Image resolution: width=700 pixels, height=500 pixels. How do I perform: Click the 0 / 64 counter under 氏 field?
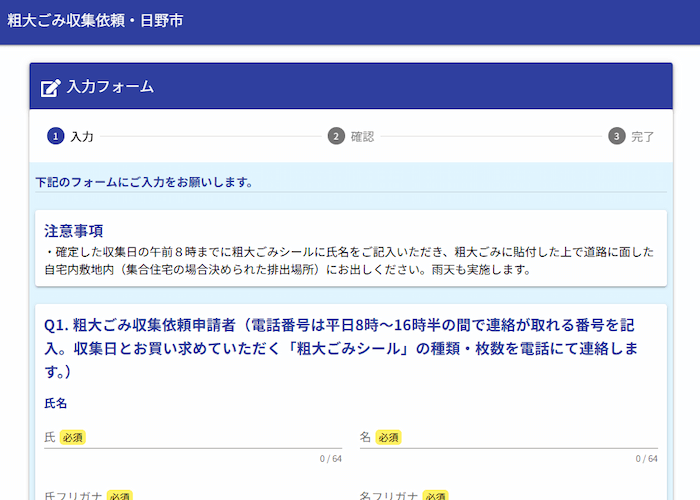pos(331,459)
